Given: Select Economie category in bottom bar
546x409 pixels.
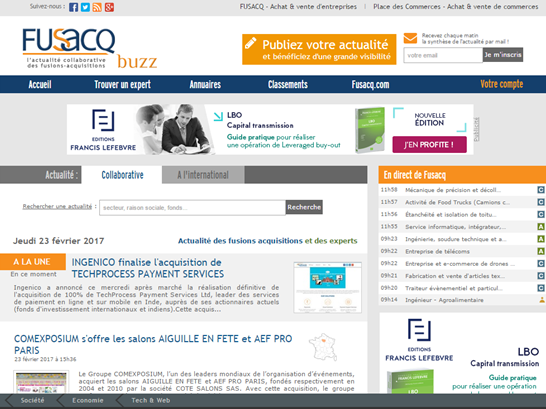Looking at the screenshot, I should 87,400.
